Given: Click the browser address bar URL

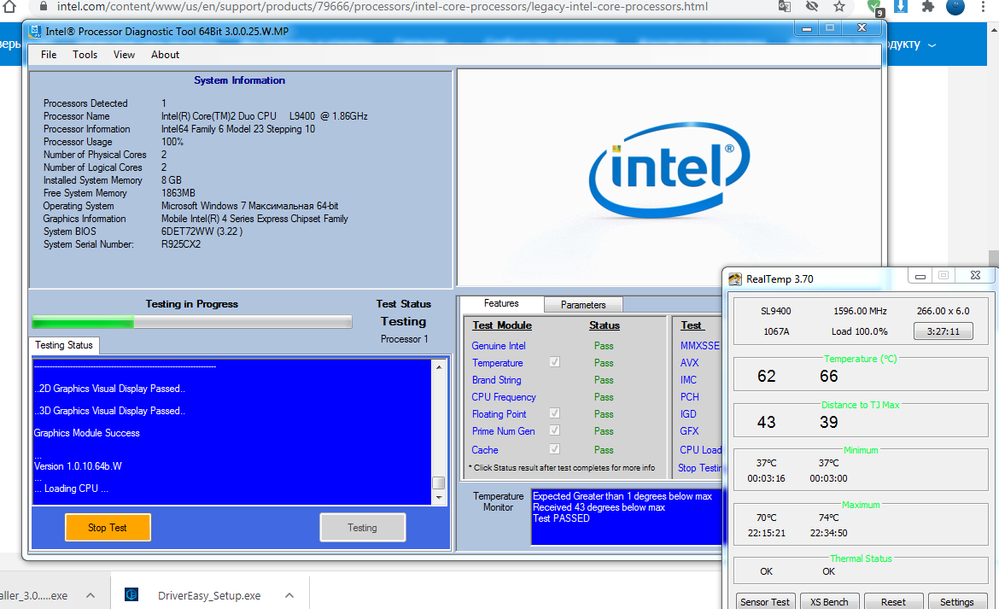Looking at the screenshot, I should coord(382,6).
